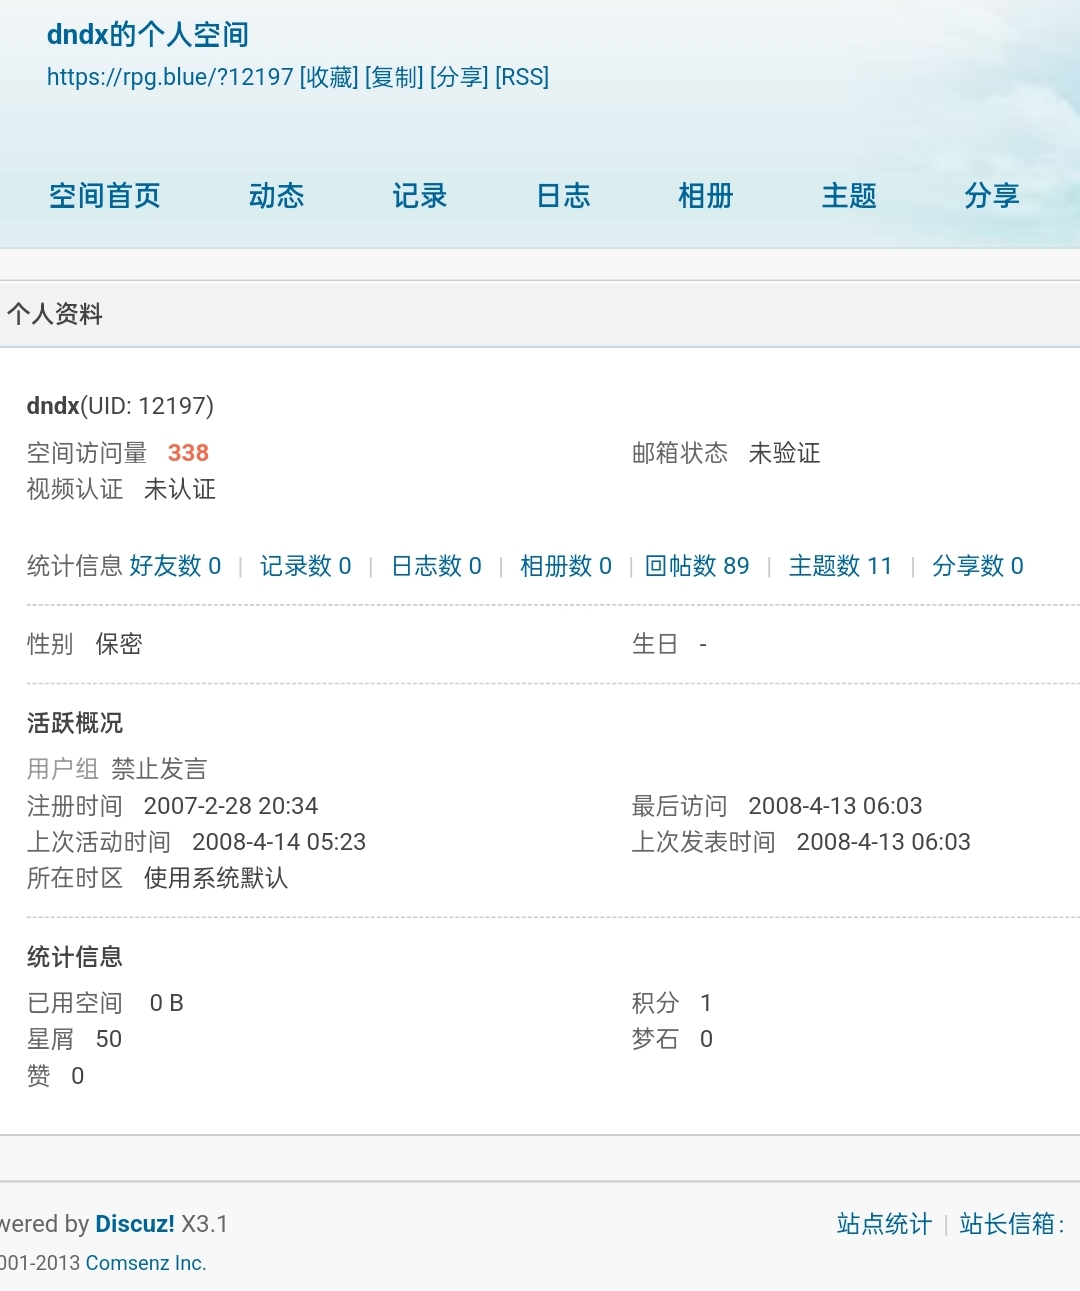Open the 相册数 0 link
This screenshot has height=1291, width=1080.
[x=566, y=566]
